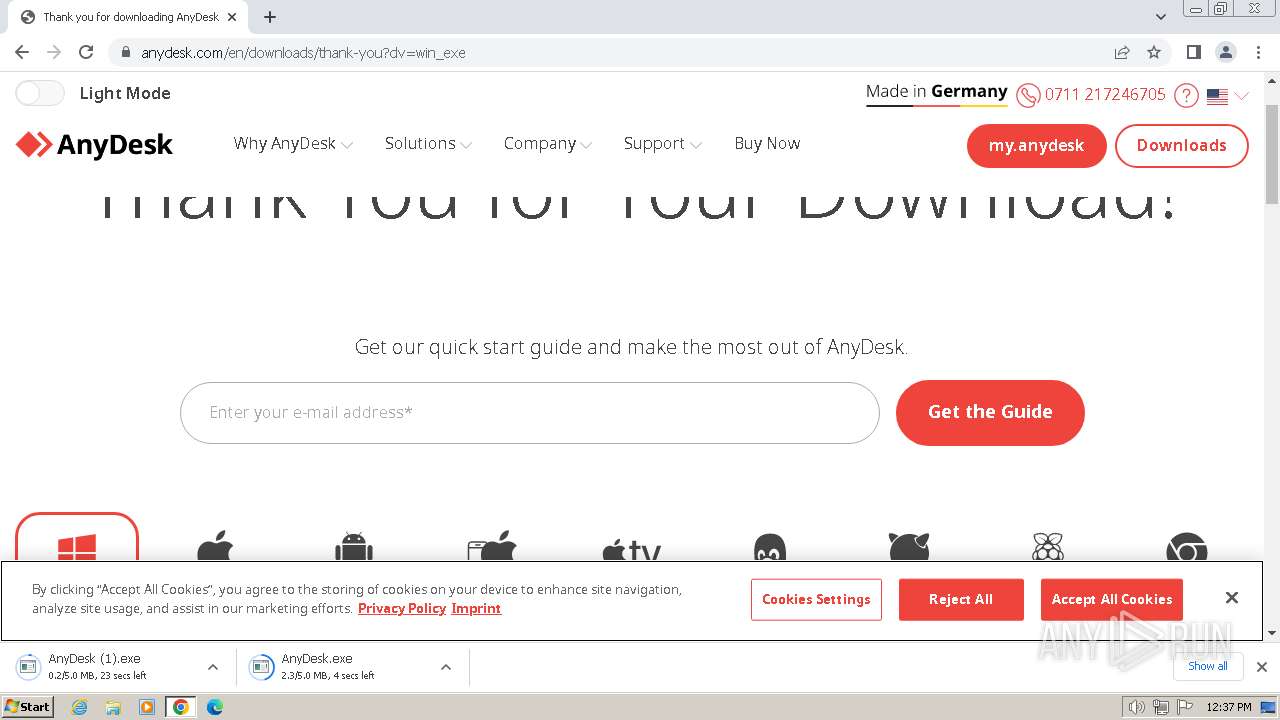Go forward in browser
The width and height of the screenshot is (1280, 720).
pyautogui.click(x=54, y=52)
